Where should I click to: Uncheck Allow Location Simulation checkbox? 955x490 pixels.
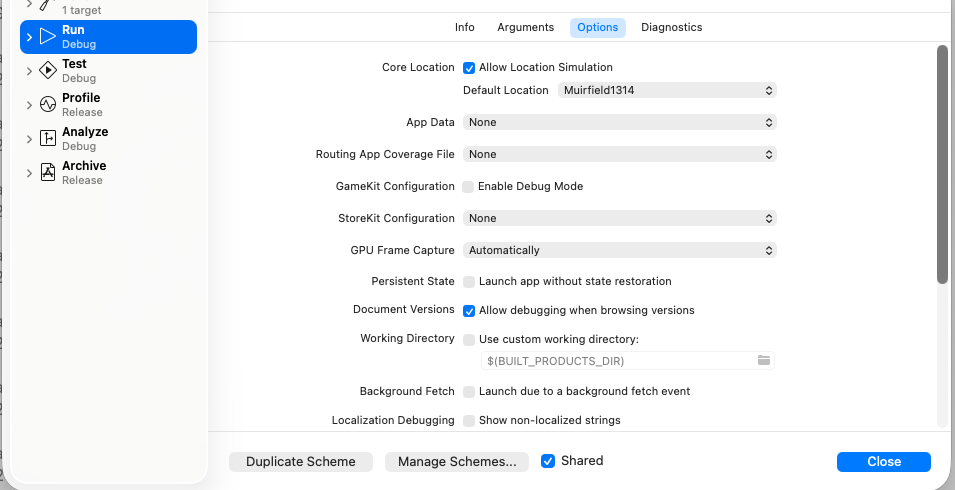[x=469, y=68]
